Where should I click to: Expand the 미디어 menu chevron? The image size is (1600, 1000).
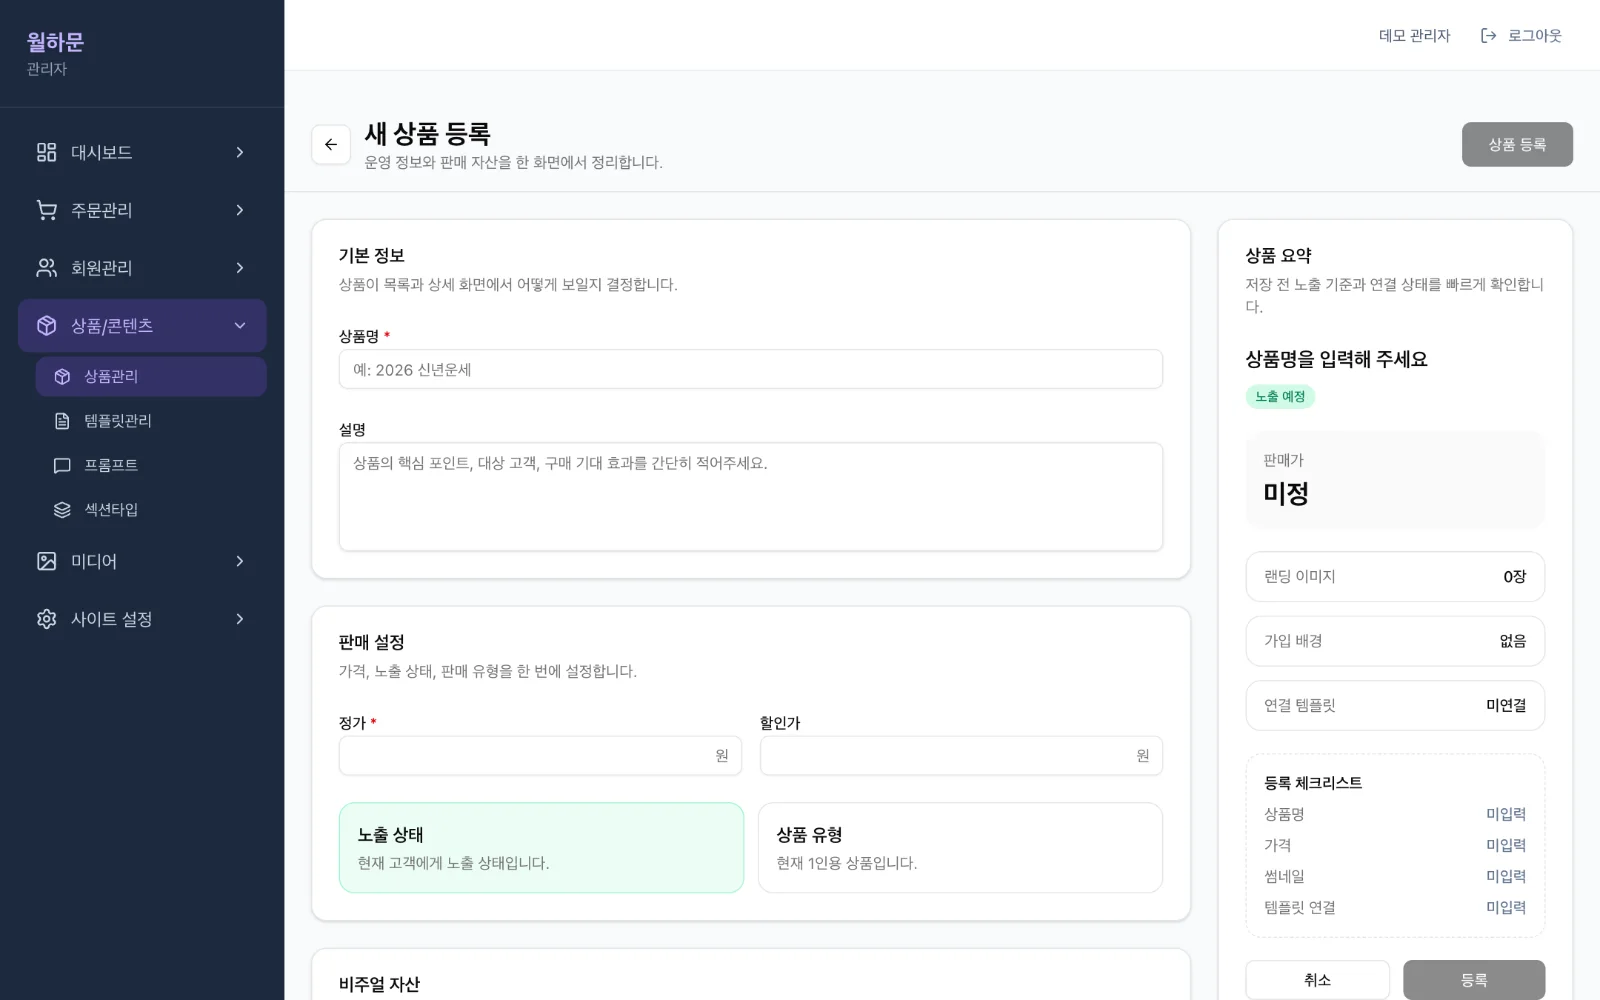tap(240, 561)
